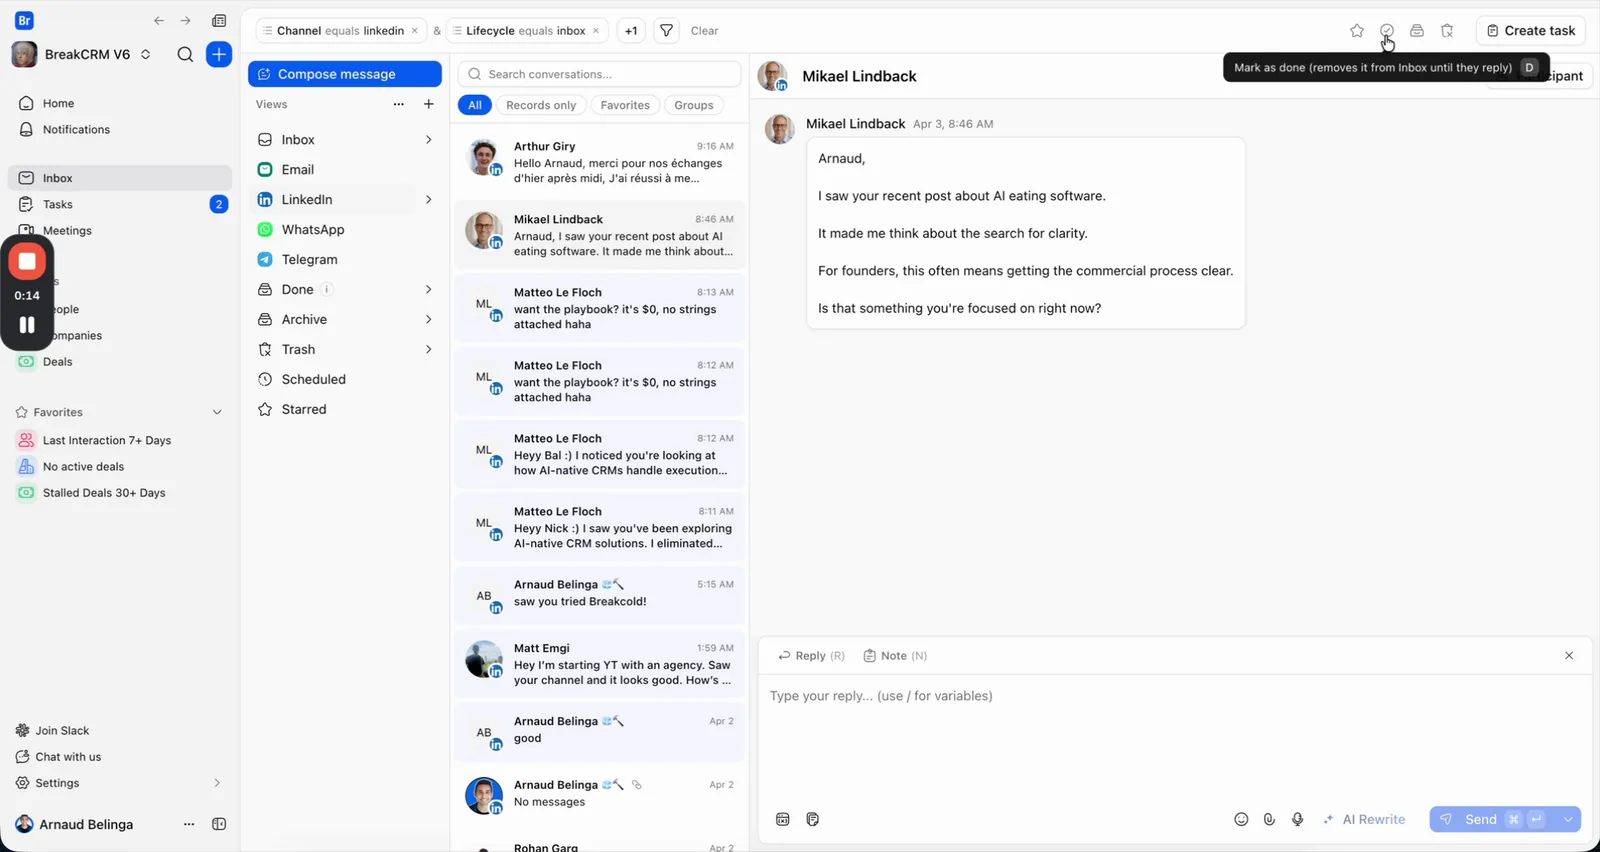
Task: Click the AI Rewrite button
Action: click(1364, 819)
